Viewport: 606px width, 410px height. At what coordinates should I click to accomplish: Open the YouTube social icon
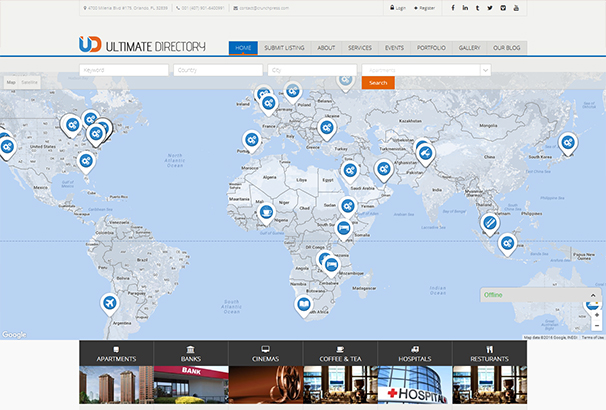pyautogui.click(x=516, y=8)
